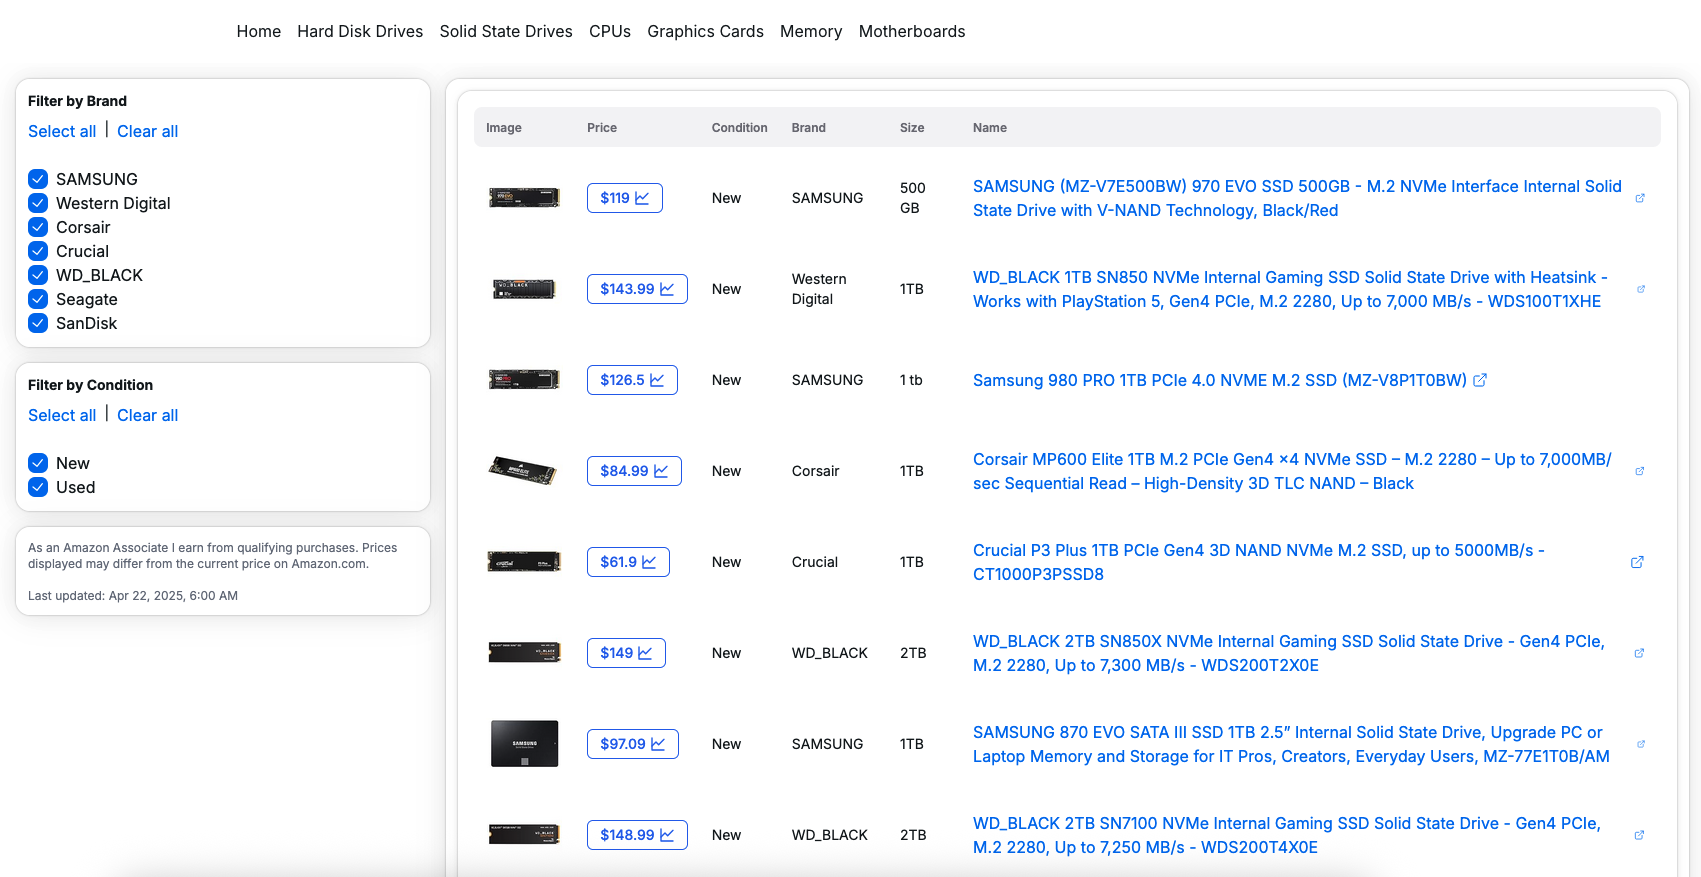
Task: Click the Image column header
Action: coord(504,128)
